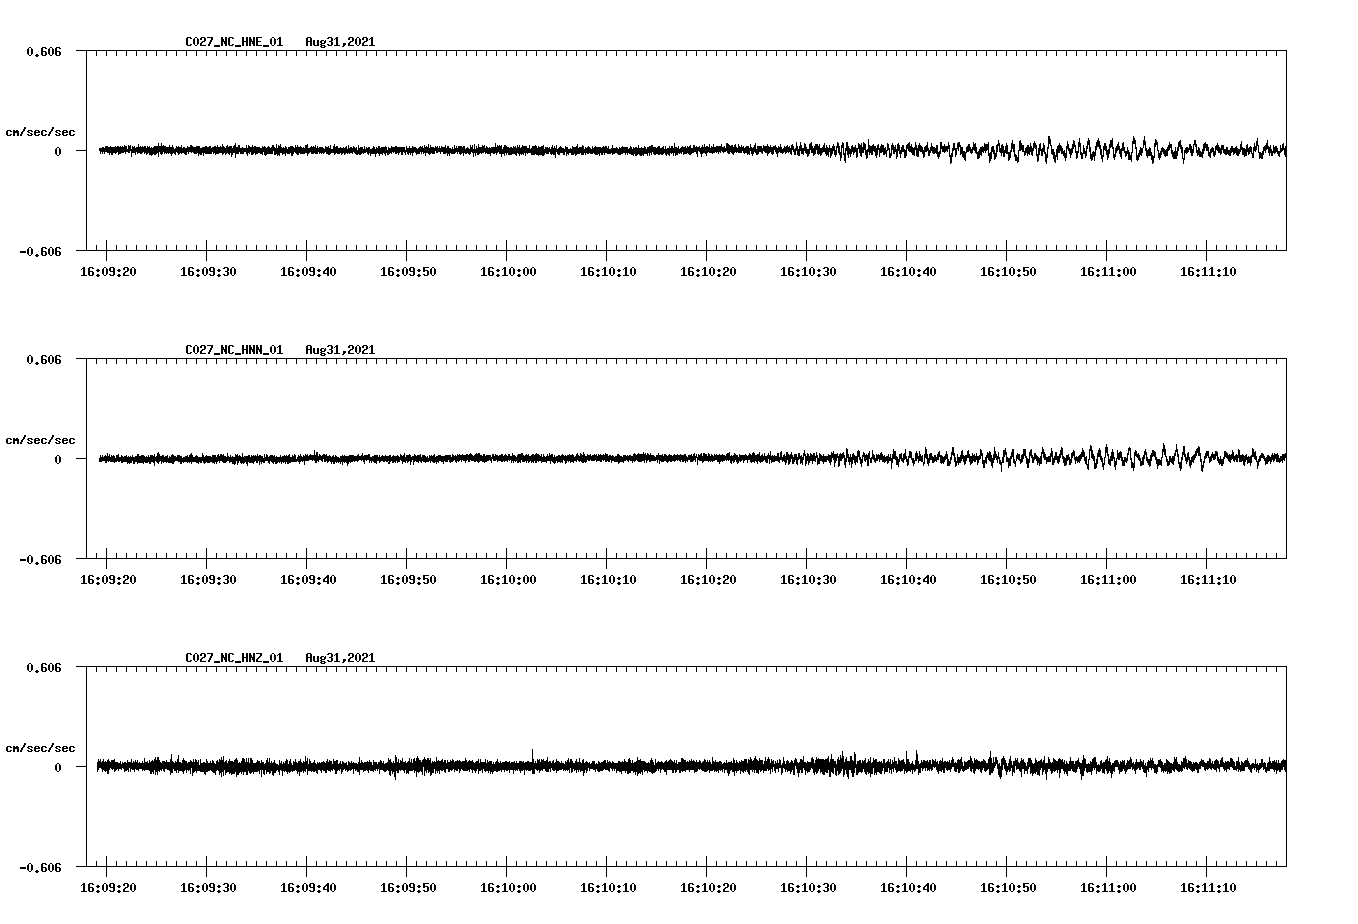Click the HNE waveform peak near 16:10:55
The width and height of the screenshot is (1358, 924).
click(x=1049, y=142)
